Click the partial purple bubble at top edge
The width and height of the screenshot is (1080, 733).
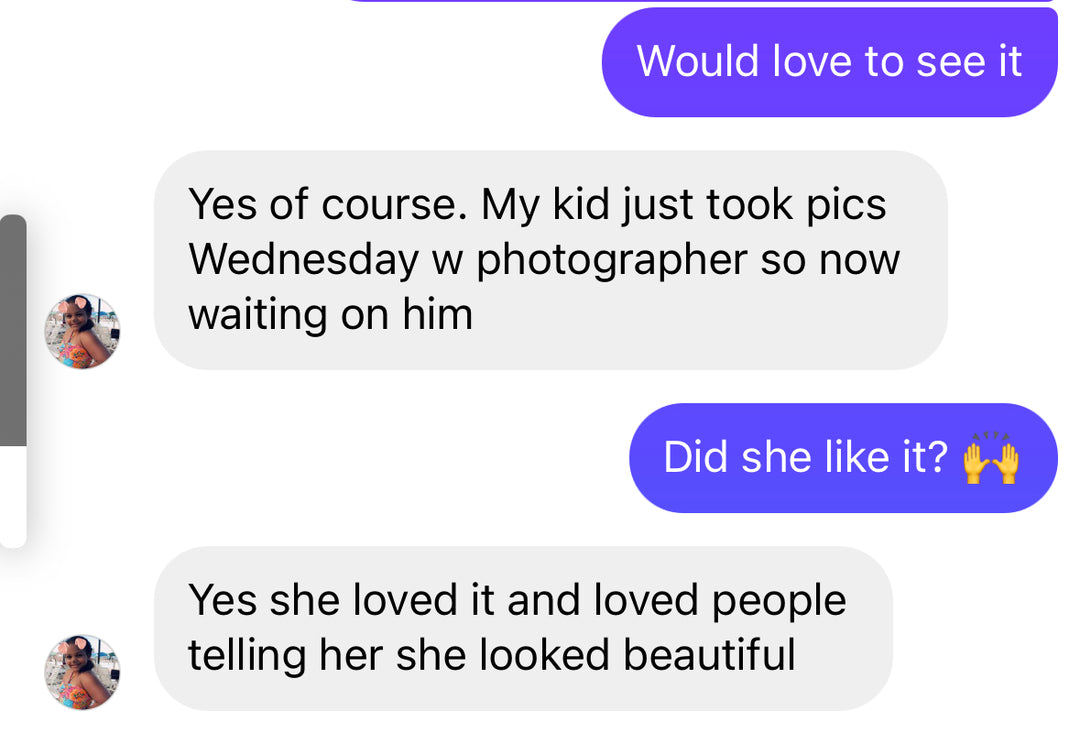click(x=703, y=1)
